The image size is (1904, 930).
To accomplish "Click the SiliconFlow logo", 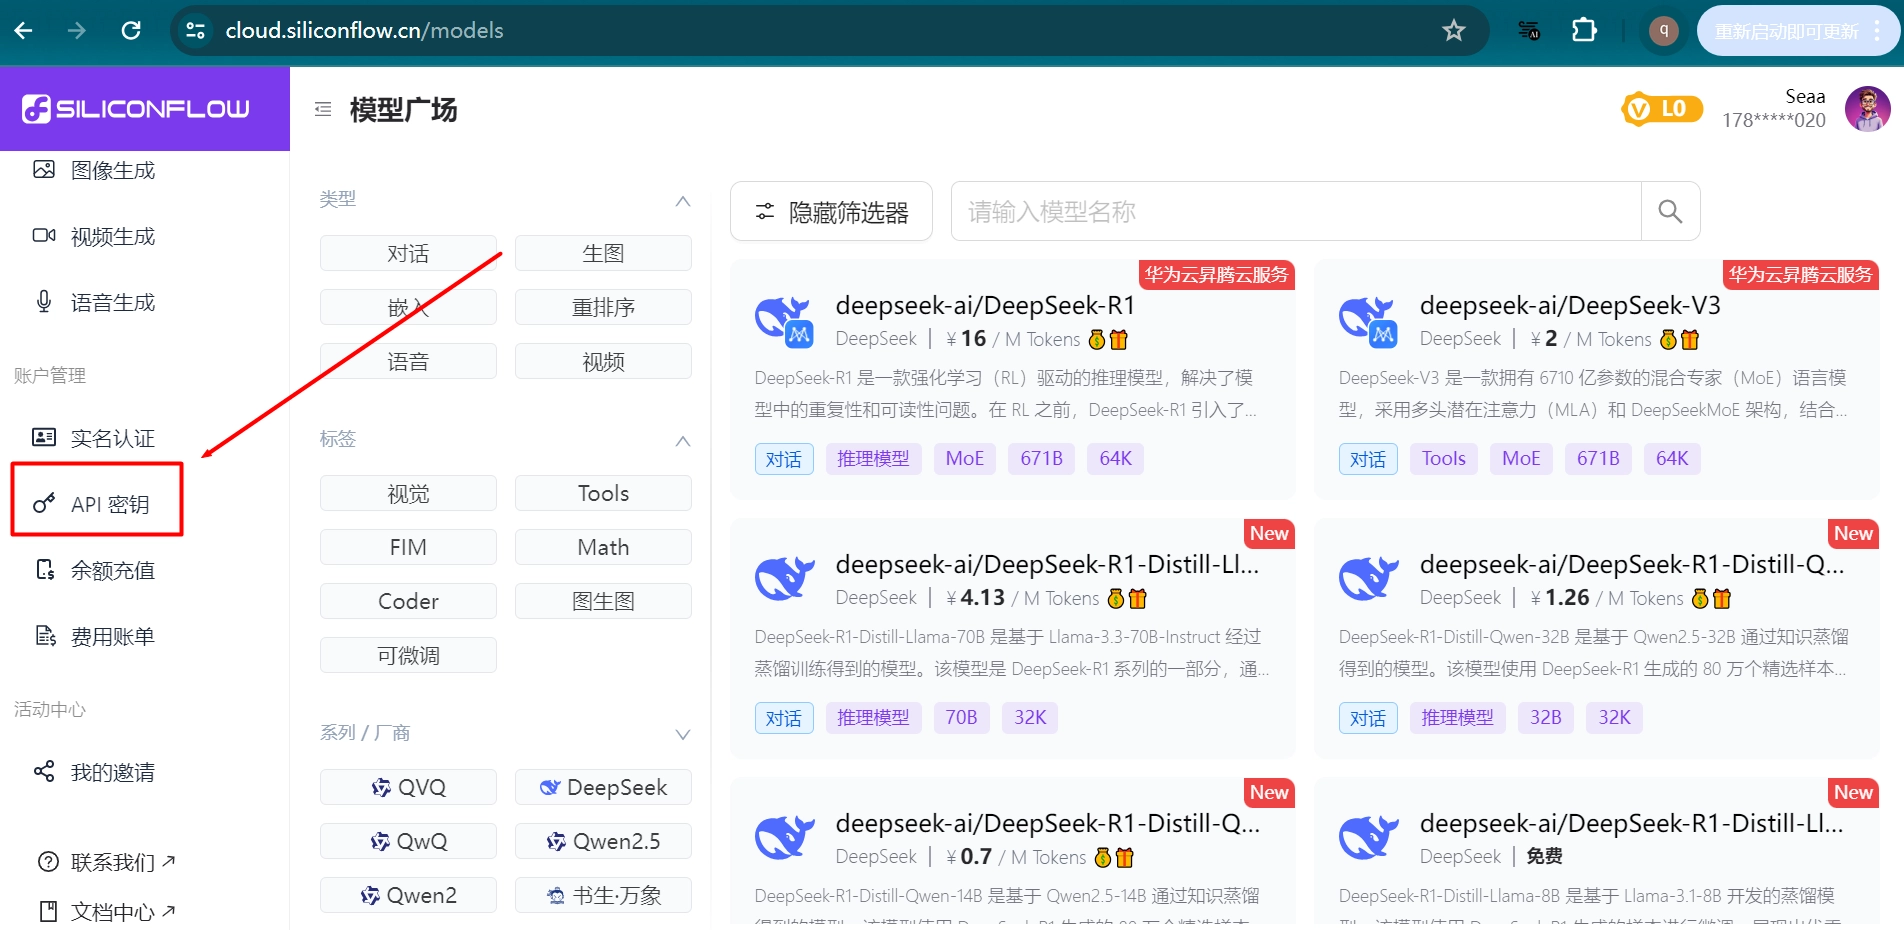I will tap(136, 109).
